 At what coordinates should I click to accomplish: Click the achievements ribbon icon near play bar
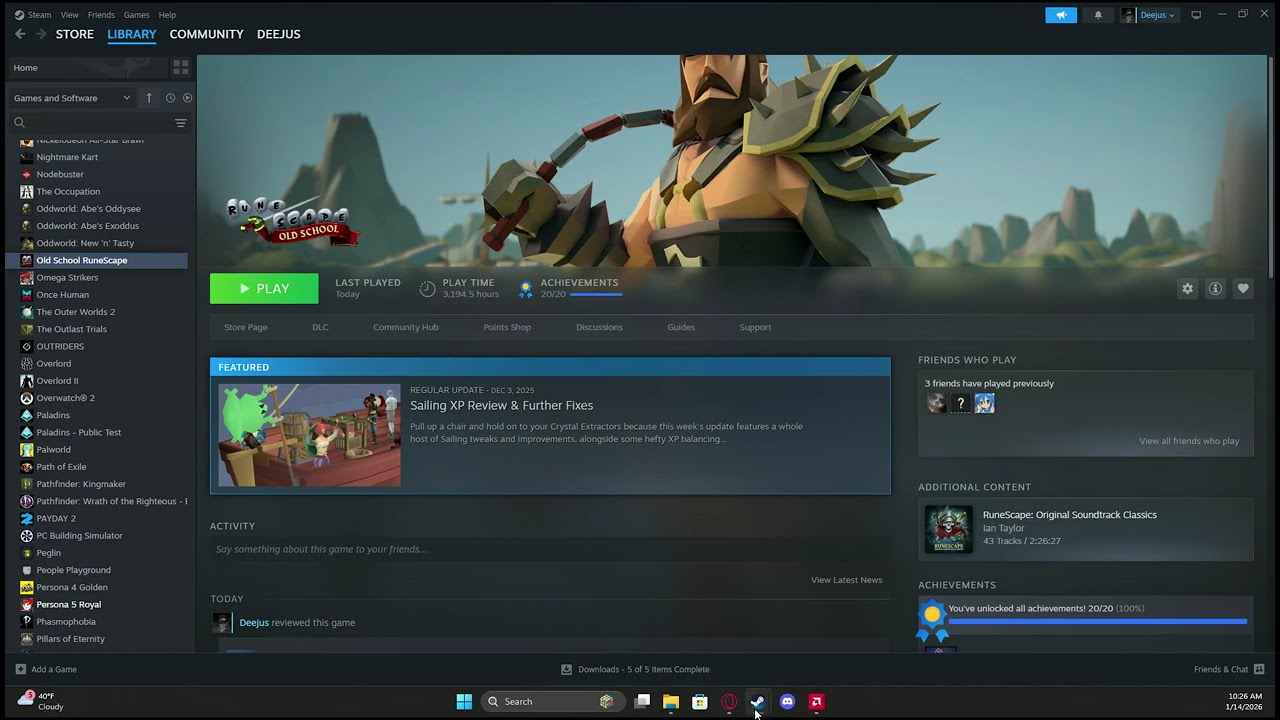pyautogui.click(x=525, y=289)
